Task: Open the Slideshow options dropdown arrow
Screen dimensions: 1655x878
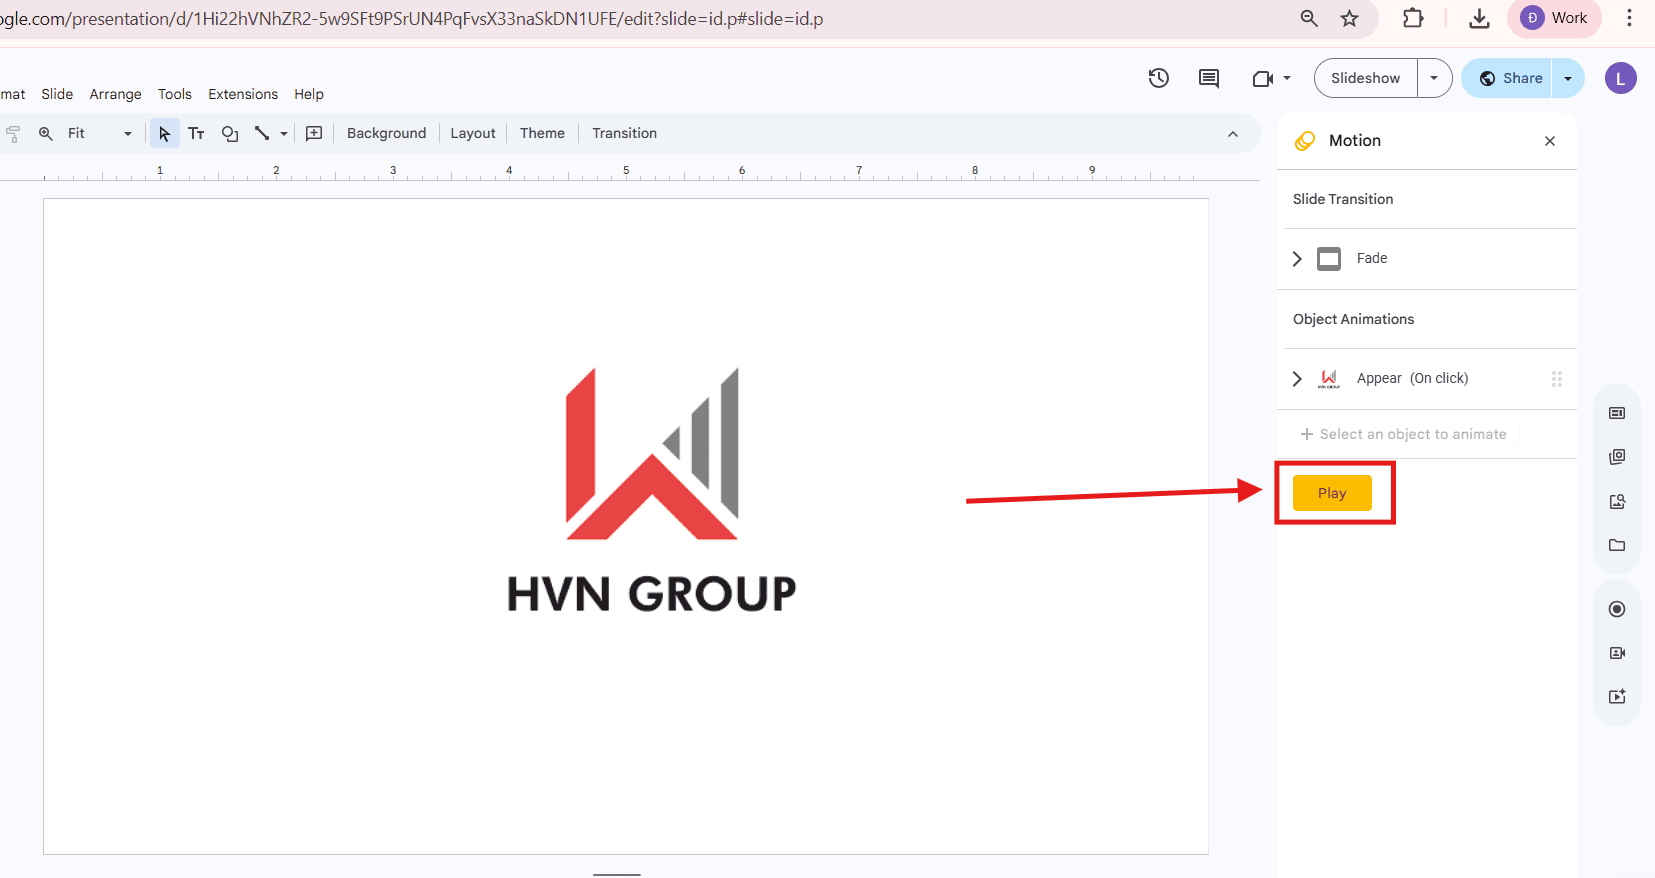Action: tap(1434, 78)
